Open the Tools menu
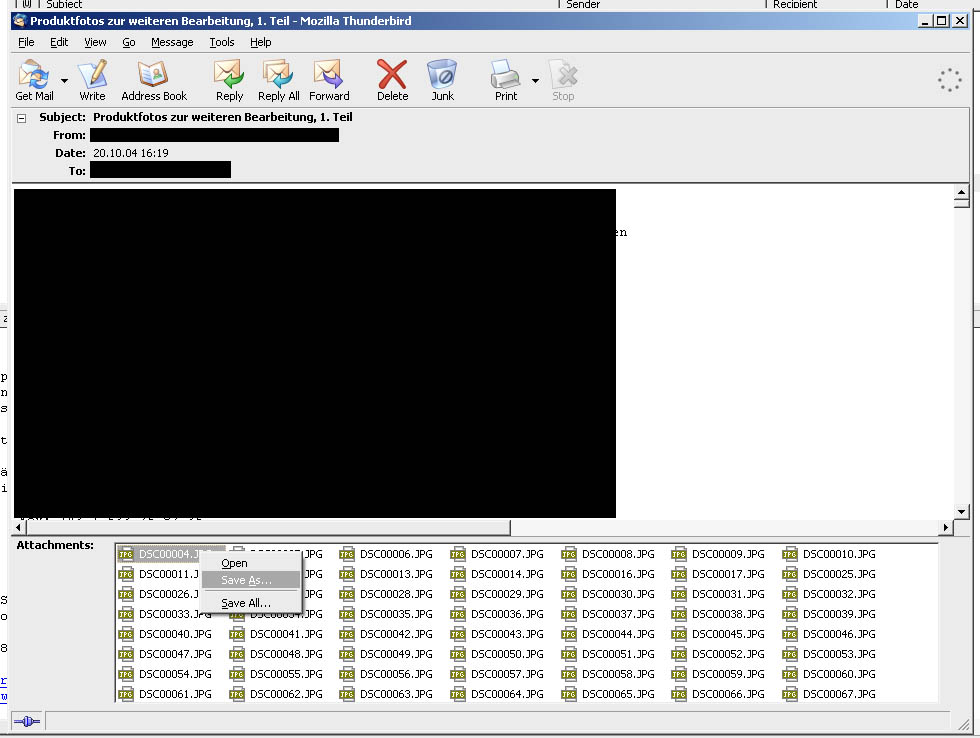 click(222, 42)
